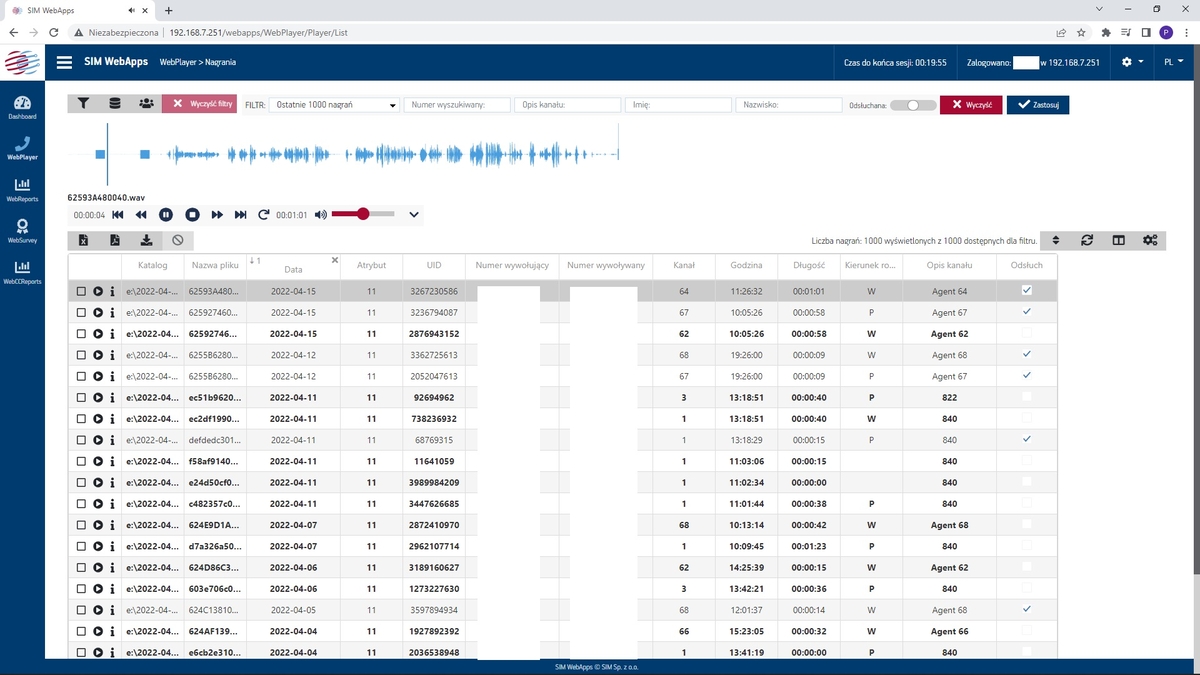Export recordings list to Excel
Image resolution: width=1200 pixels, height=675 pixels.
85,240
